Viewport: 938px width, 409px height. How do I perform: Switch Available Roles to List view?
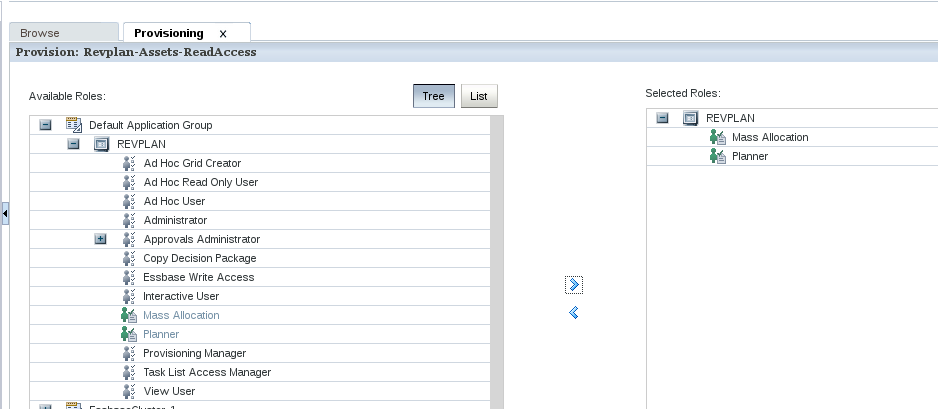coord(479,96)
